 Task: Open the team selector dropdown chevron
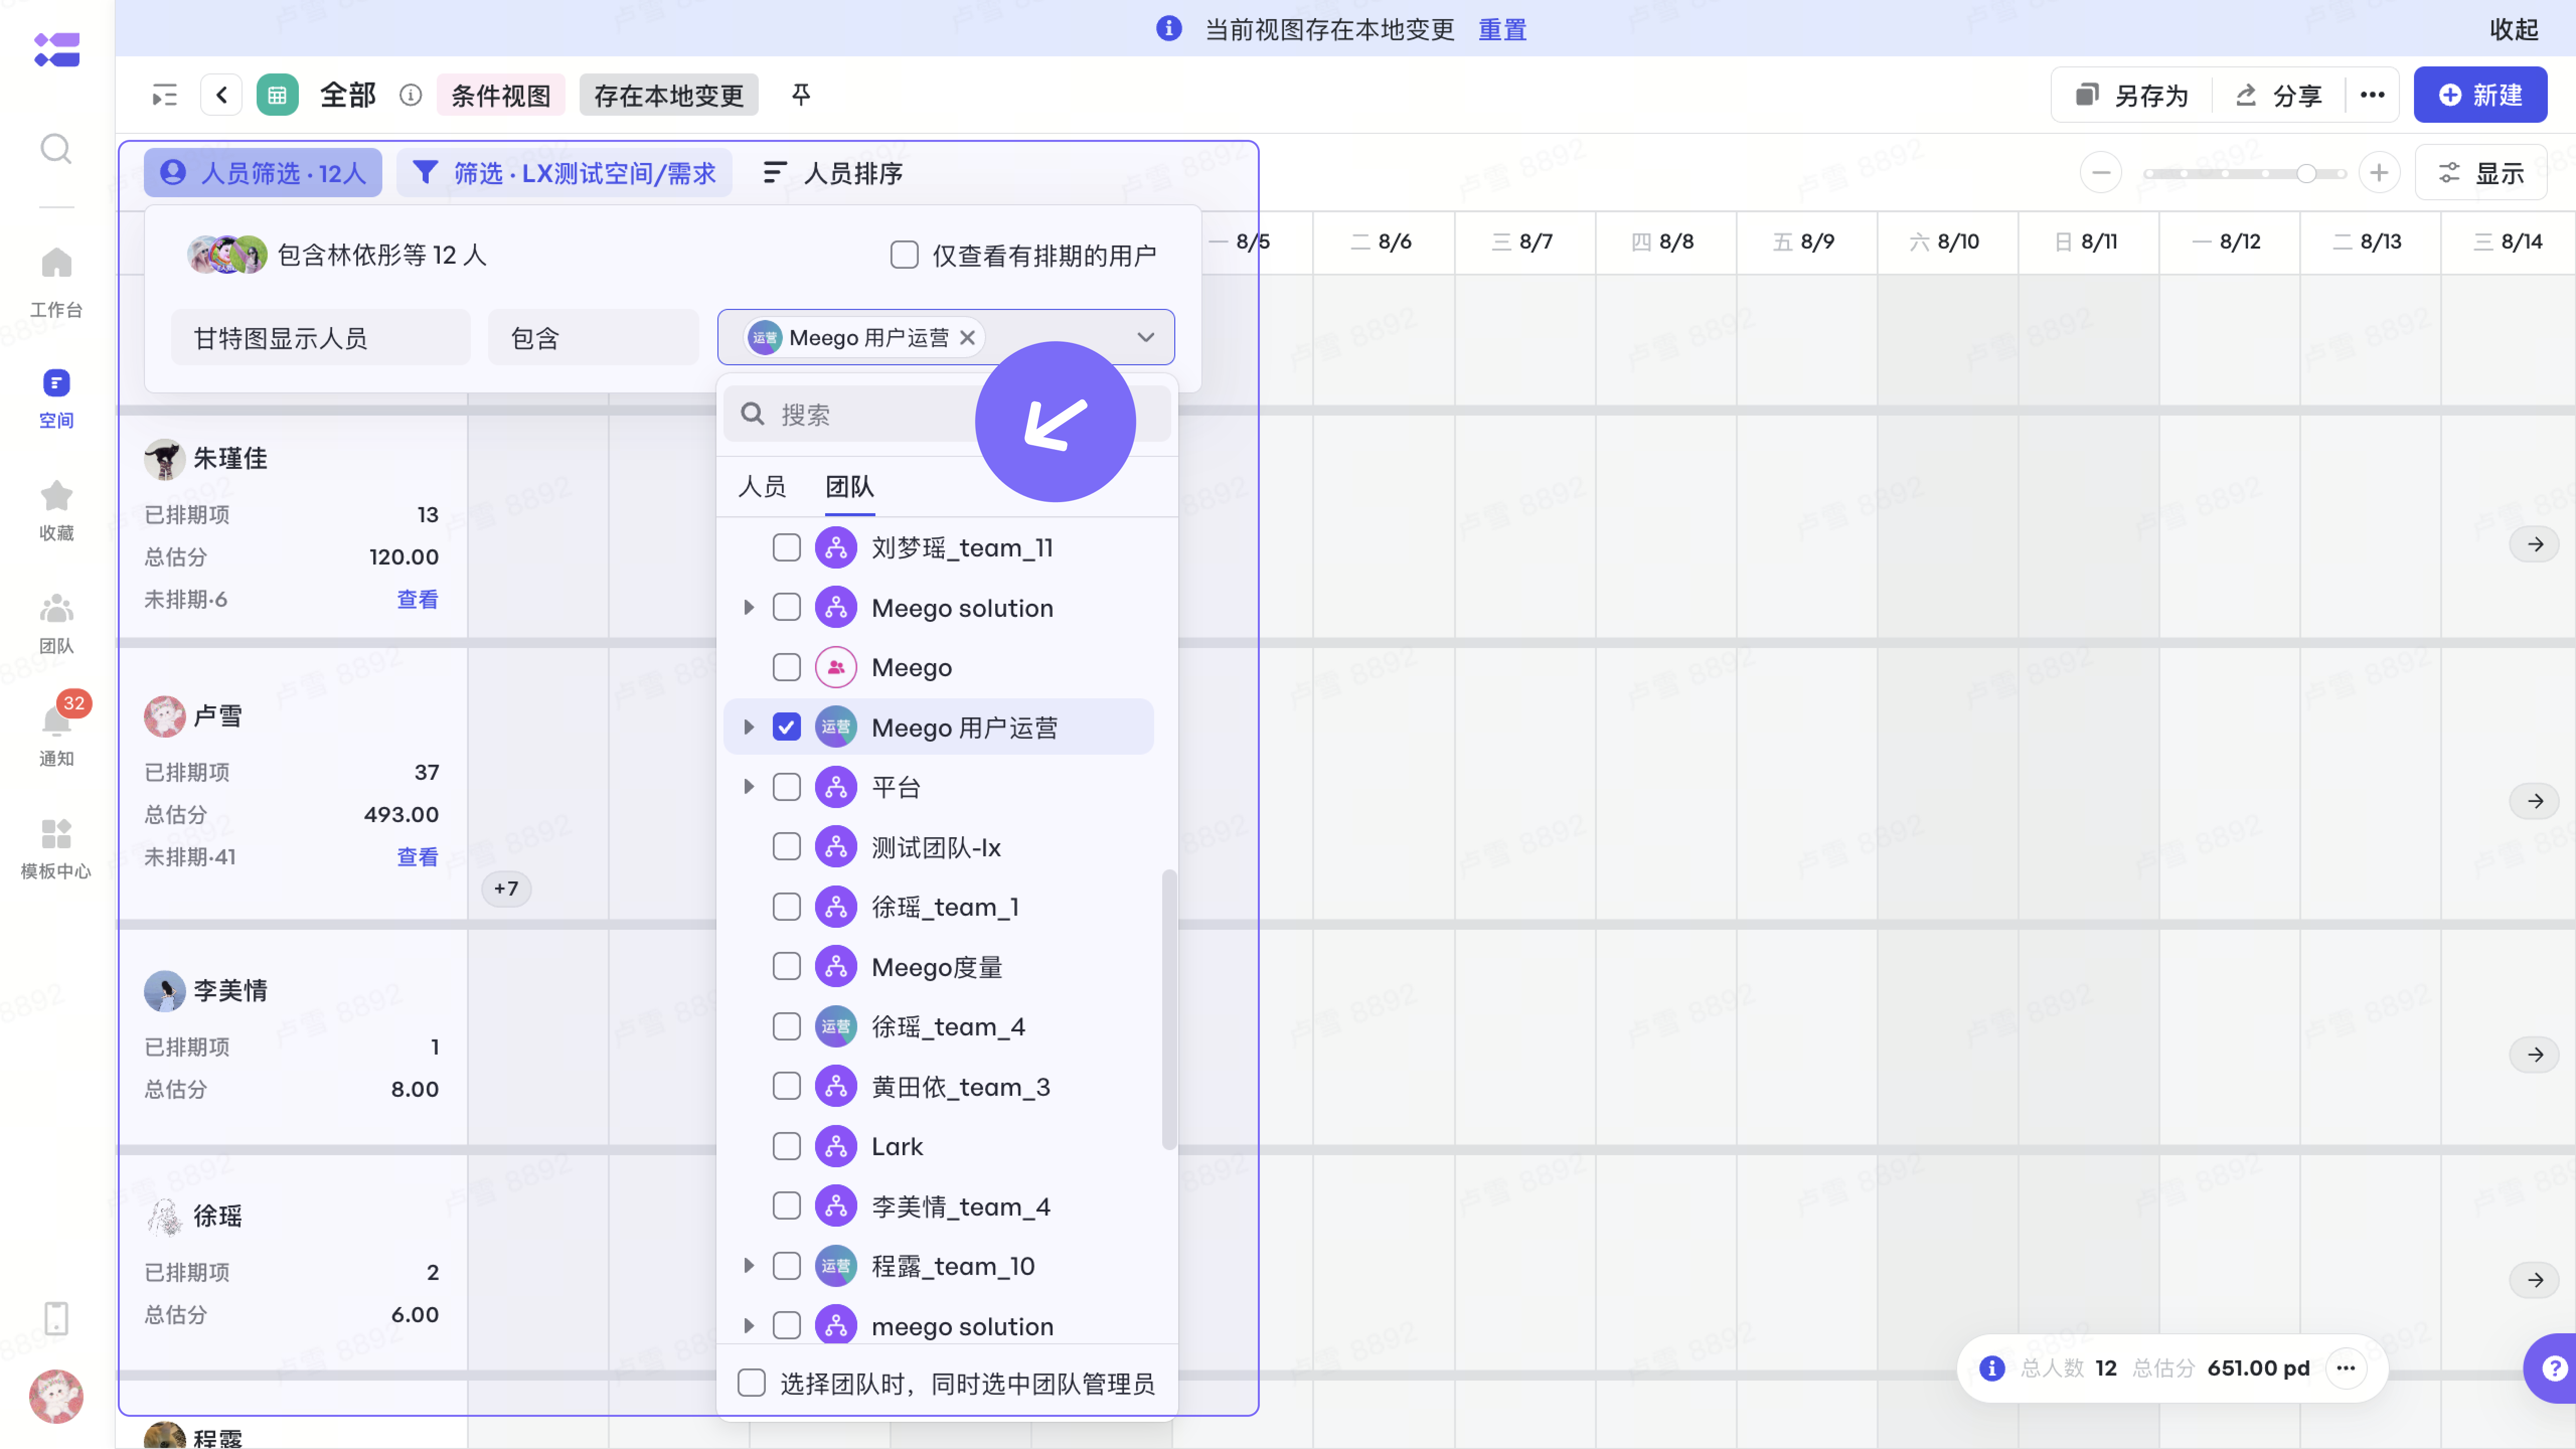pos(1146,338)
